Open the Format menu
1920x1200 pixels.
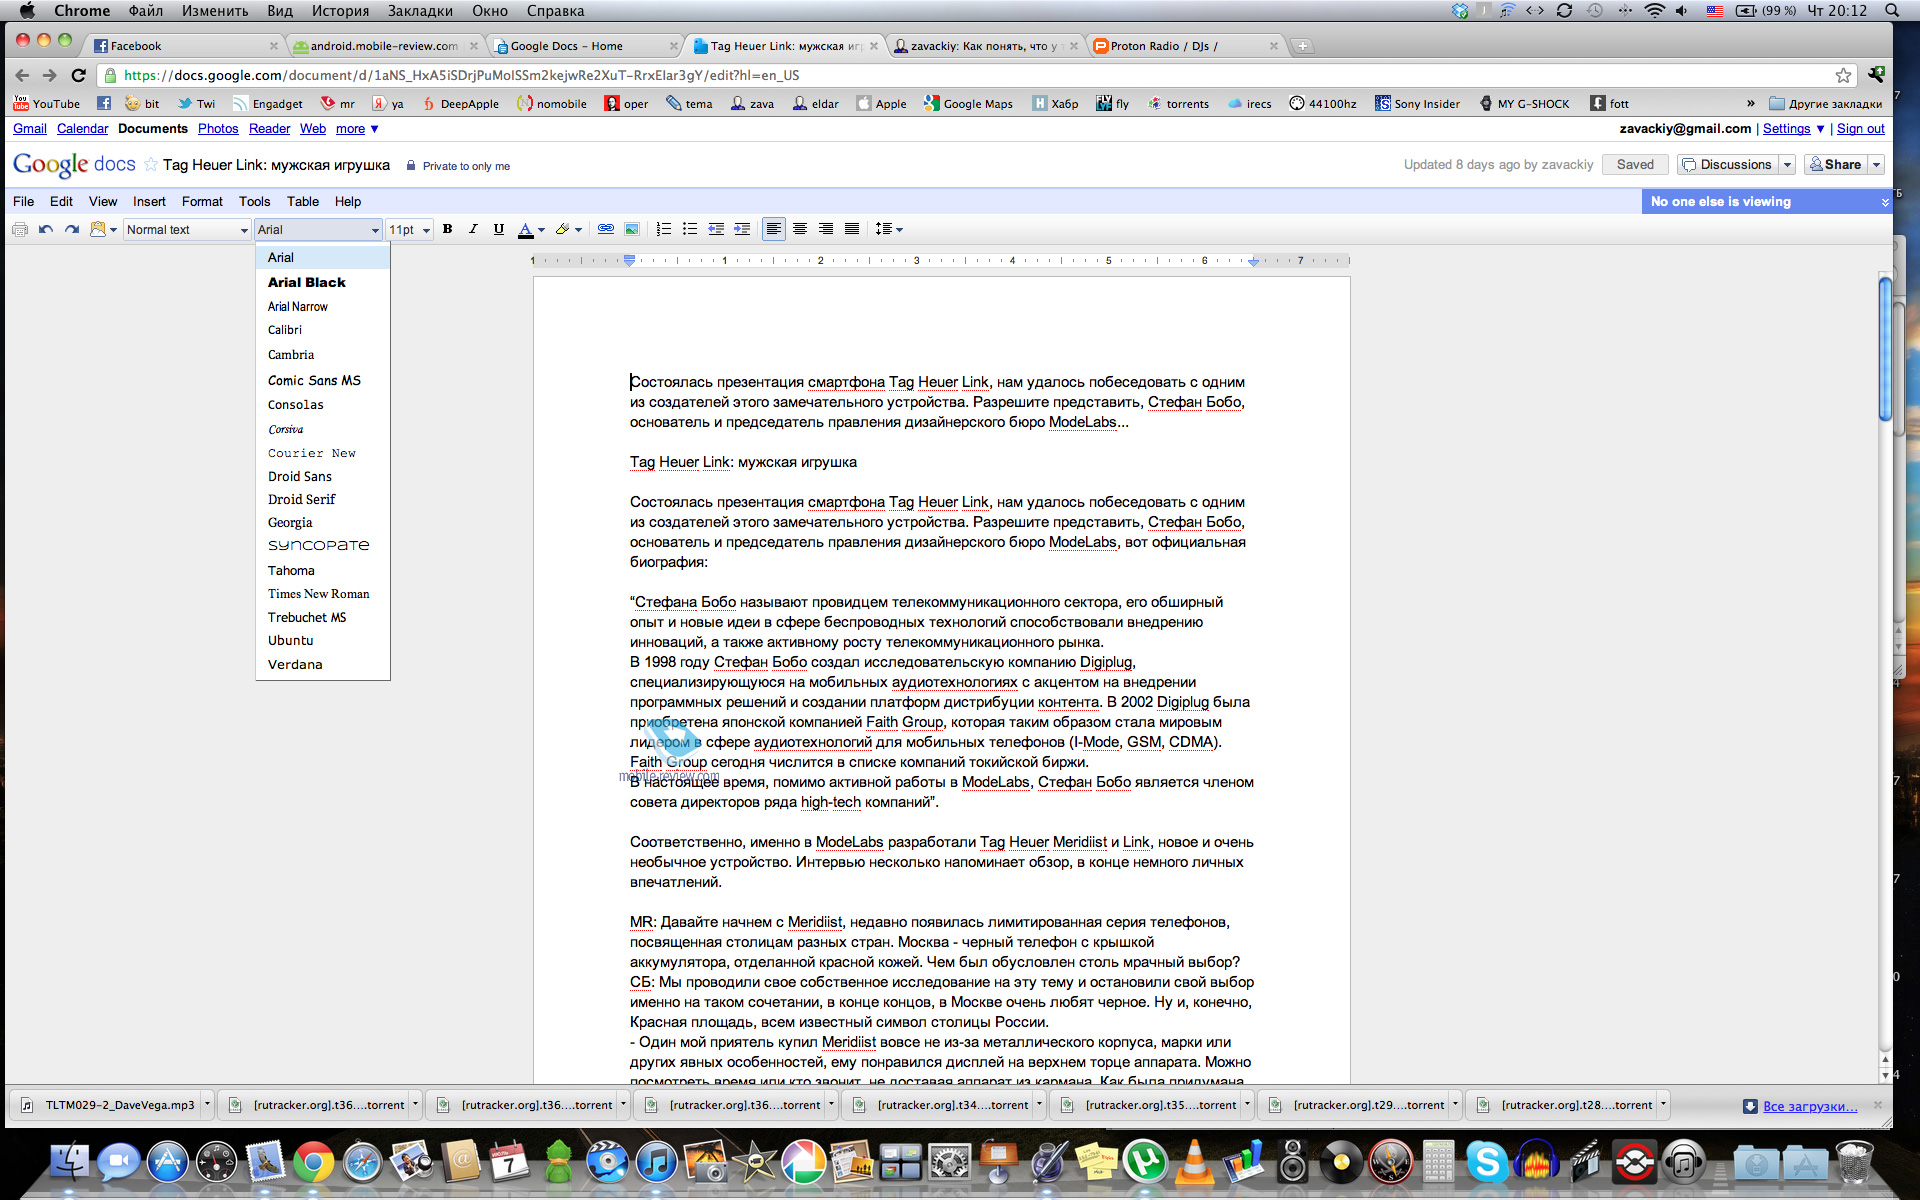pos(202,201)
